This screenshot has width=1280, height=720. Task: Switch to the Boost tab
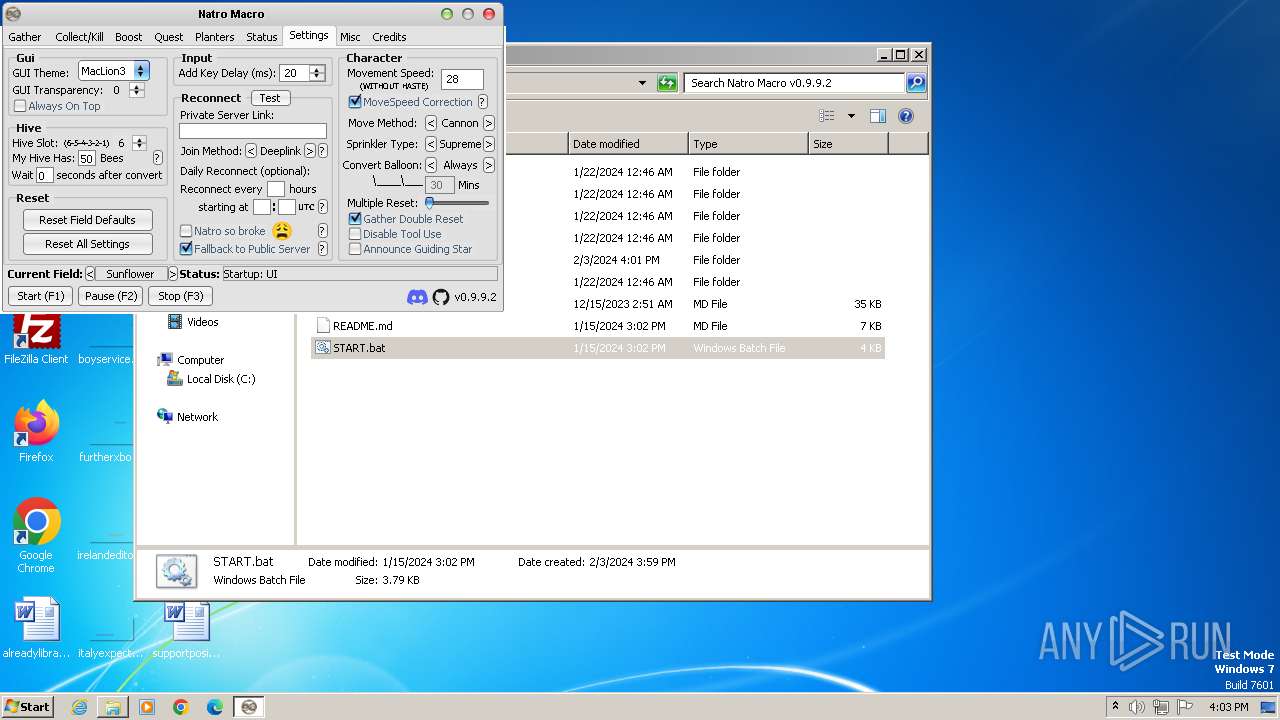[x=128, y=37]
